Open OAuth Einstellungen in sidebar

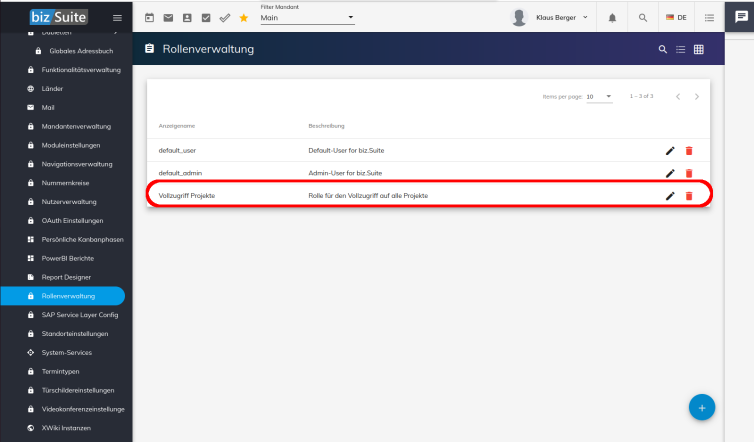tap(72, 221)
